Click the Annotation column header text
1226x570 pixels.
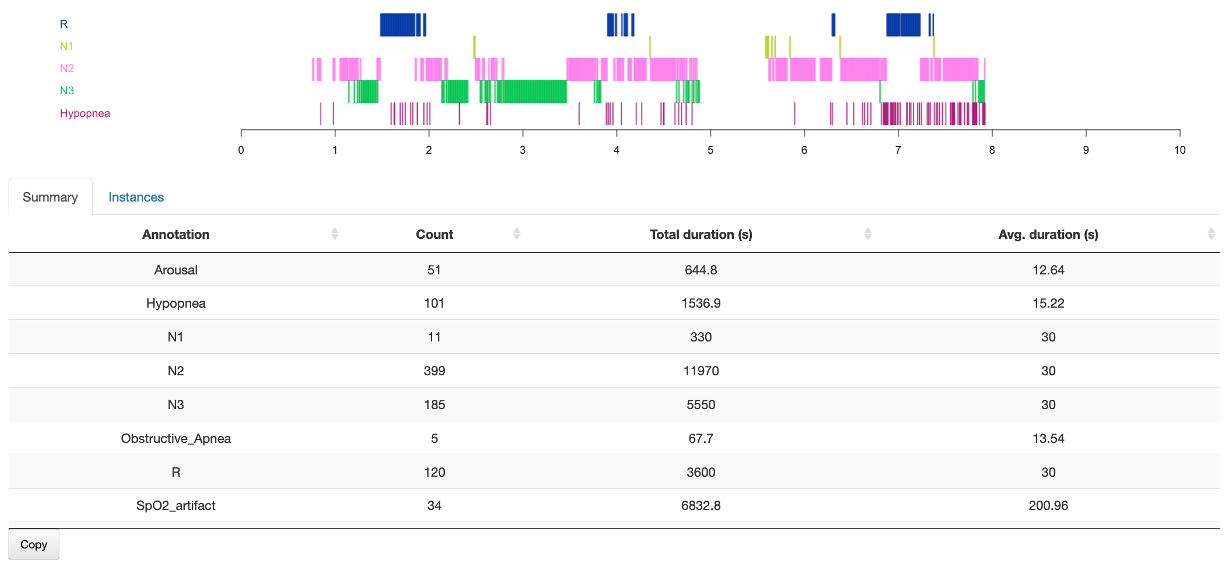[176, 234]
